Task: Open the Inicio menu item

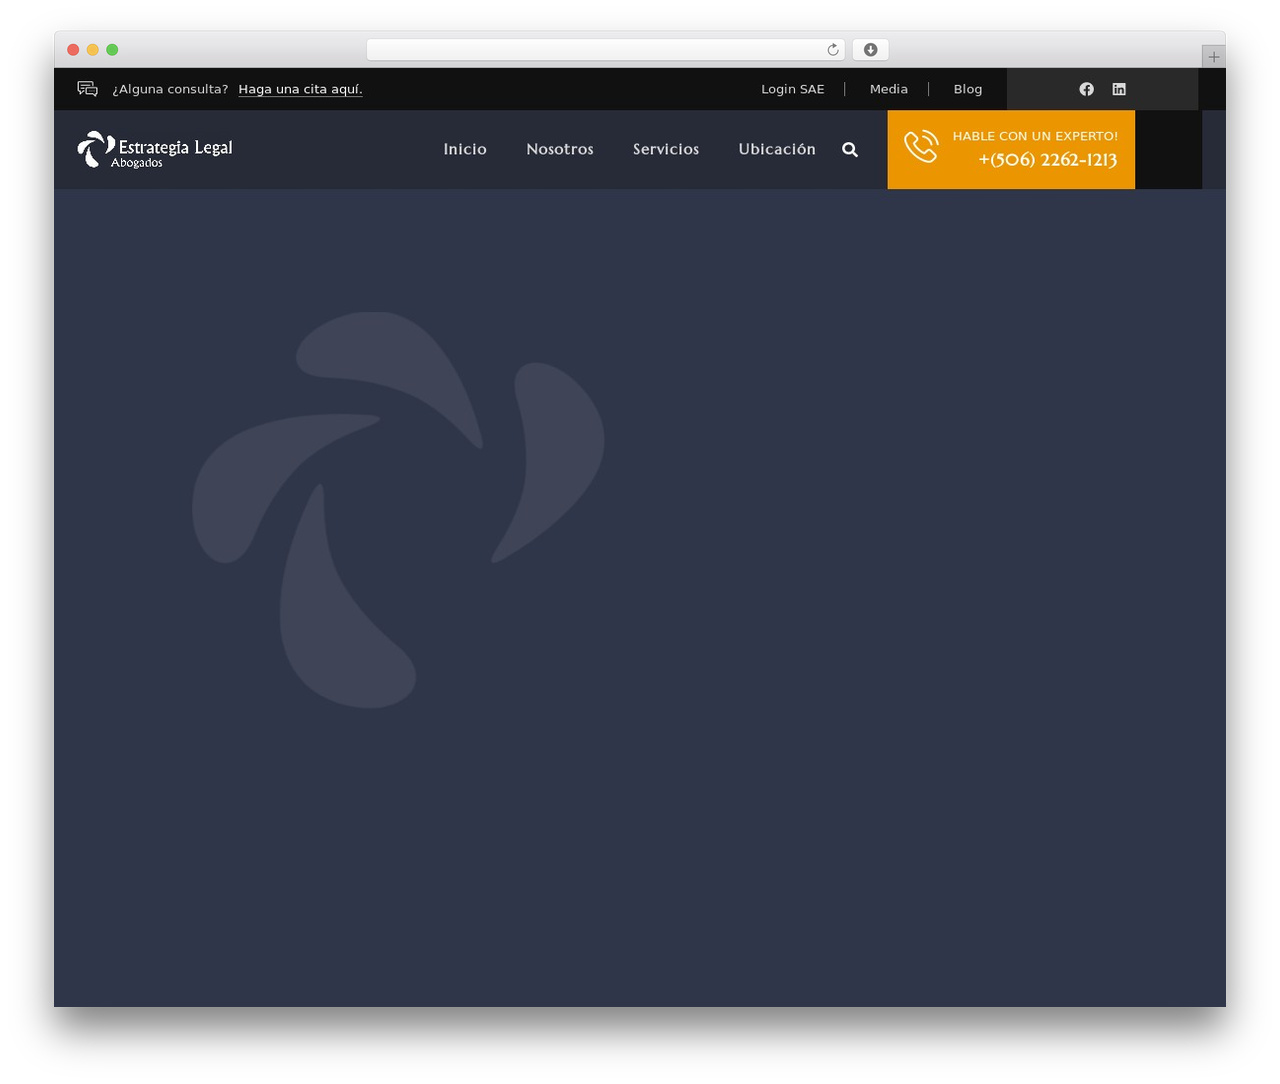Action: point(465,149)
